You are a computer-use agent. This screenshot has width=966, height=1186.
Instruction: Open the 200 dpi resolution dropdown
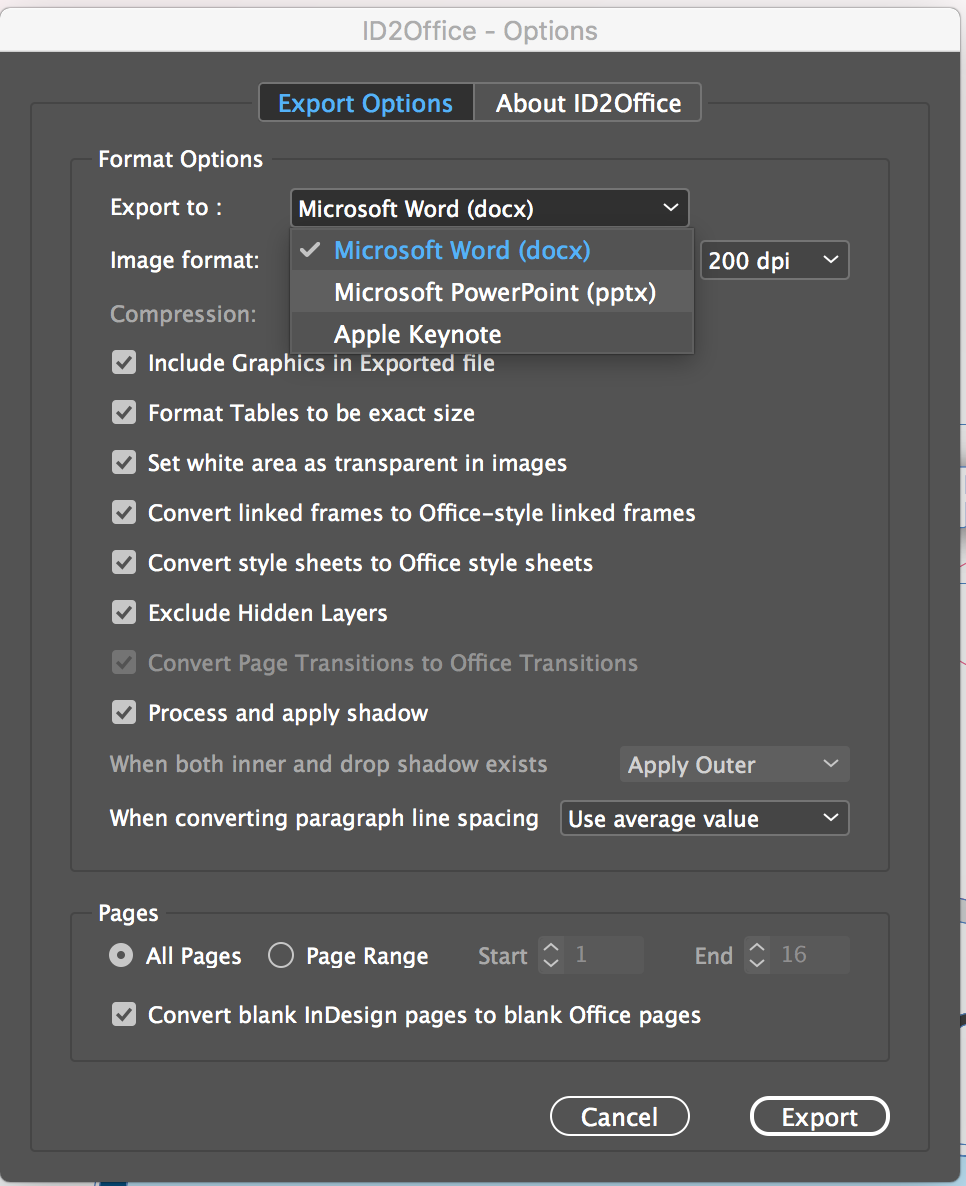[x=774, y=261]
